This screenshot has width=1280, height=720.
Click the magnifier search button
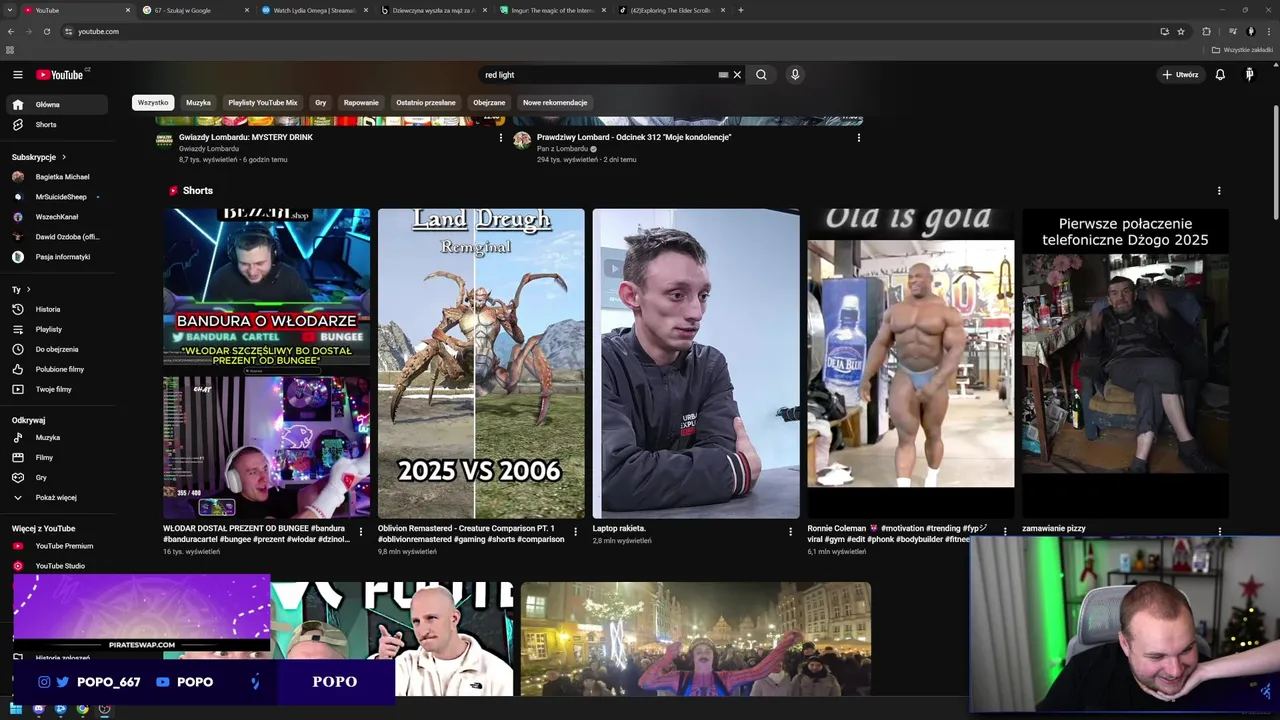coord(761,75)
